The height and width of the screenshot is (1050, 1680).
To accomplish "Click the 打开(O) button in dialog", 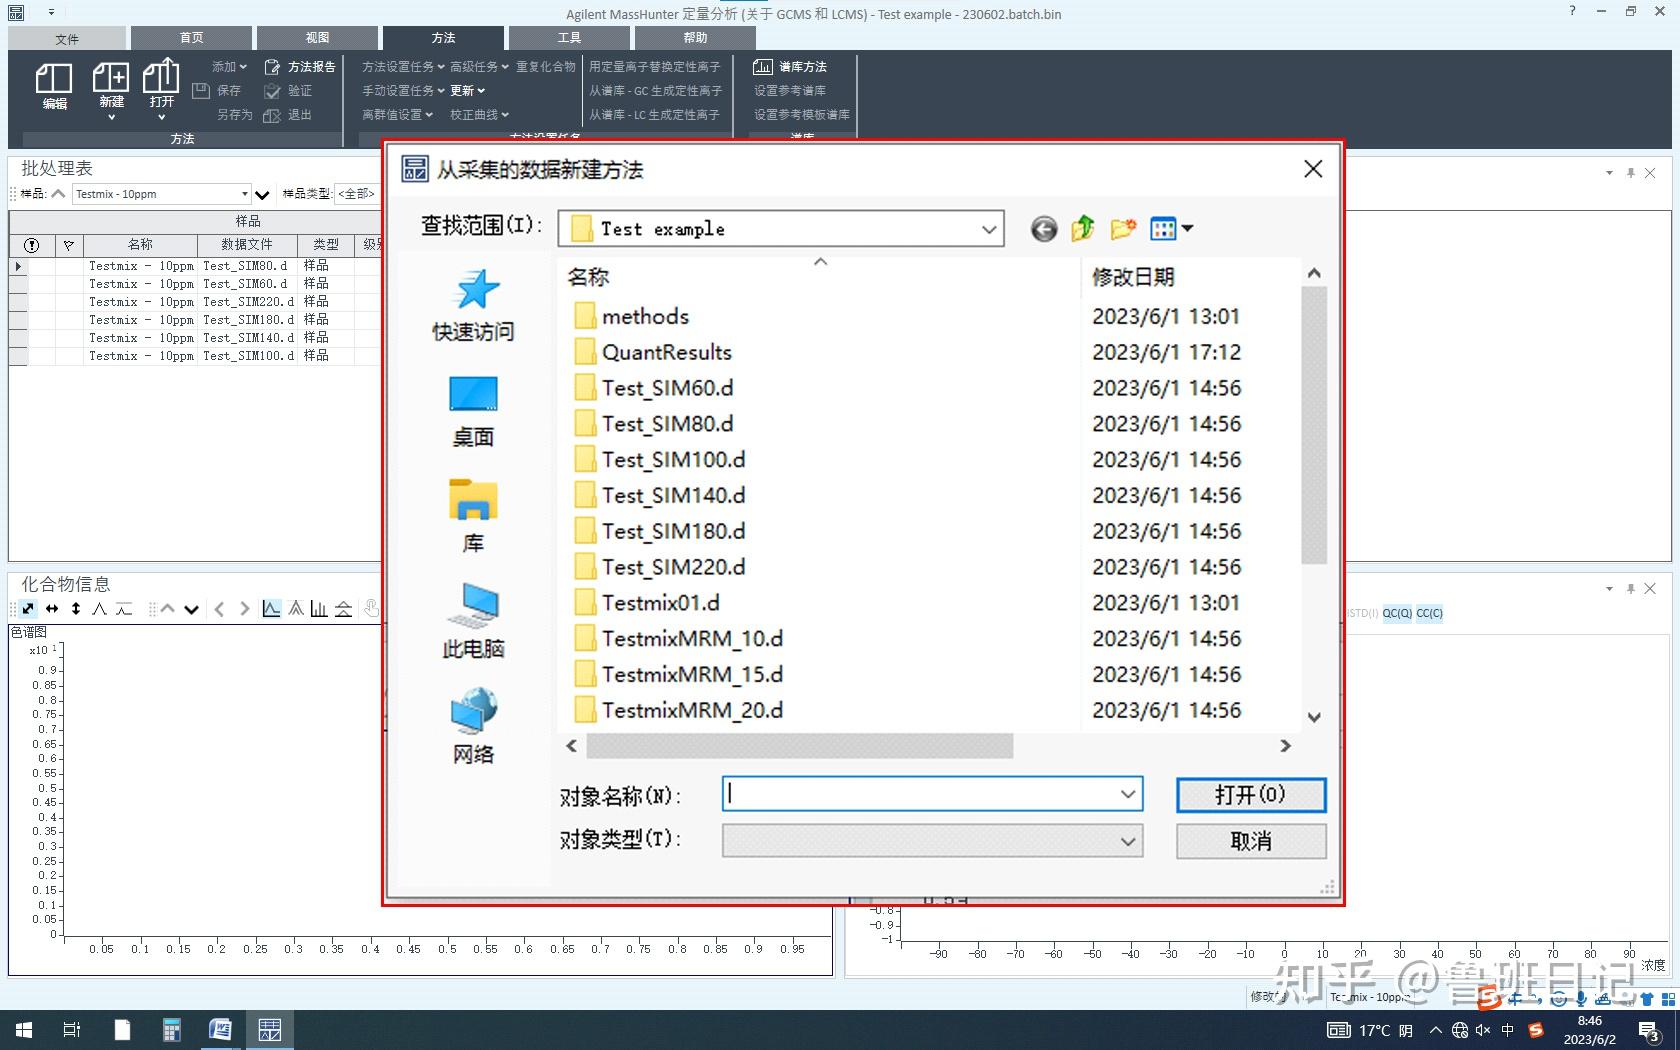I will click(x=1251, y=795).
